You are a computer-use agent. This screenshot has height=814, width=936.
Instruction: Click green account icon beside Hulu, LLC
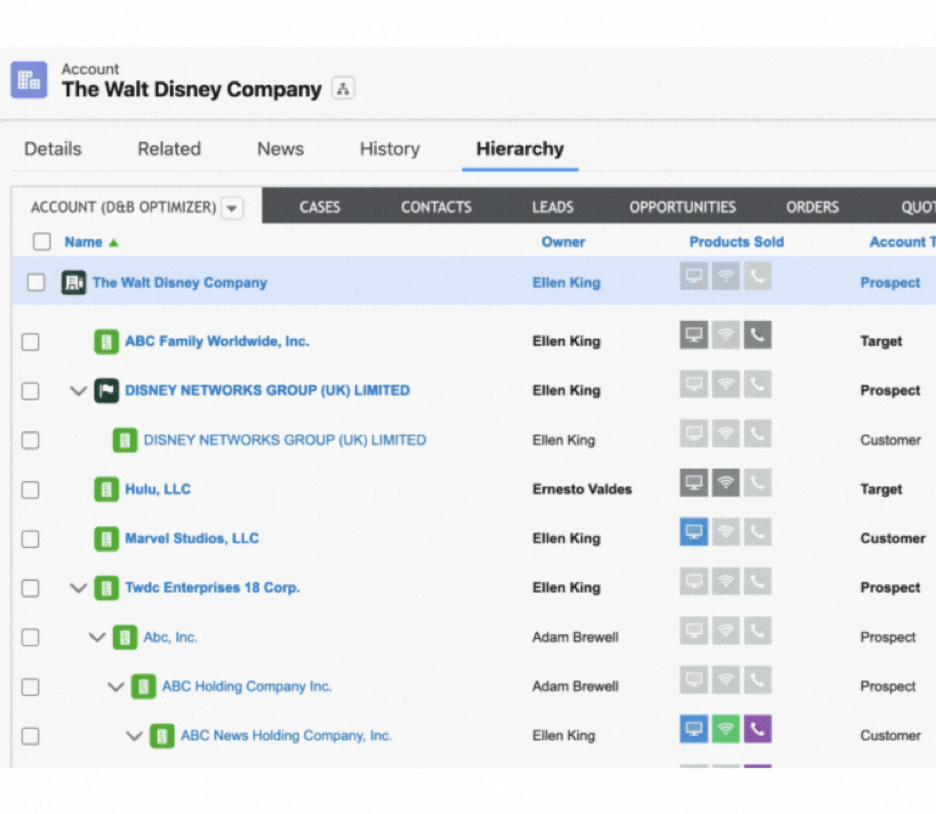pos(106,489)
